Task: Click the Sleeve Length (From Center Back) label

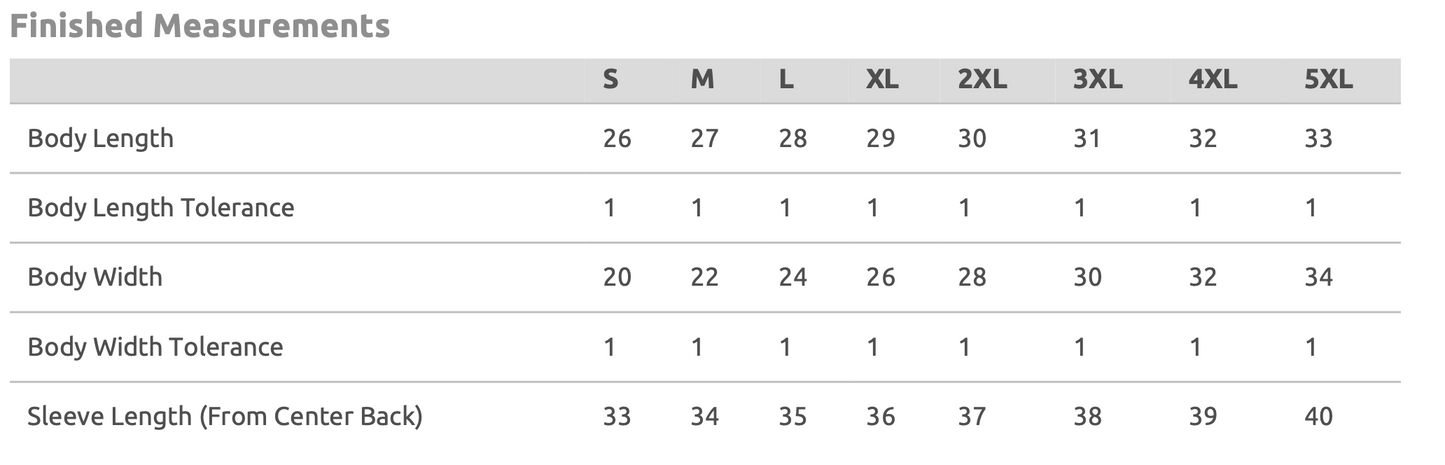Action: (x=225, y=416)
